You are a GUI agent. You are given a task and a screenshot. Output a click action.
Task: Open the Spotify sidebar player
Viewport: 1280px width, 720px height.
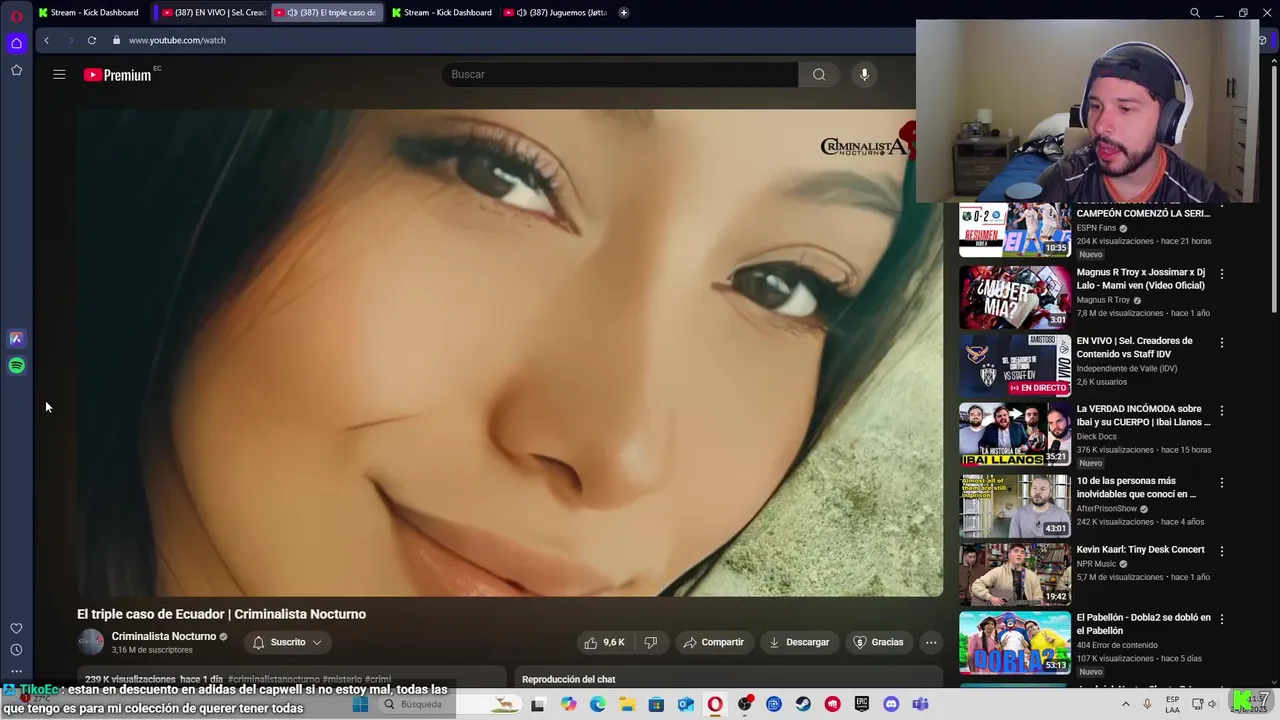pos(16,366)
